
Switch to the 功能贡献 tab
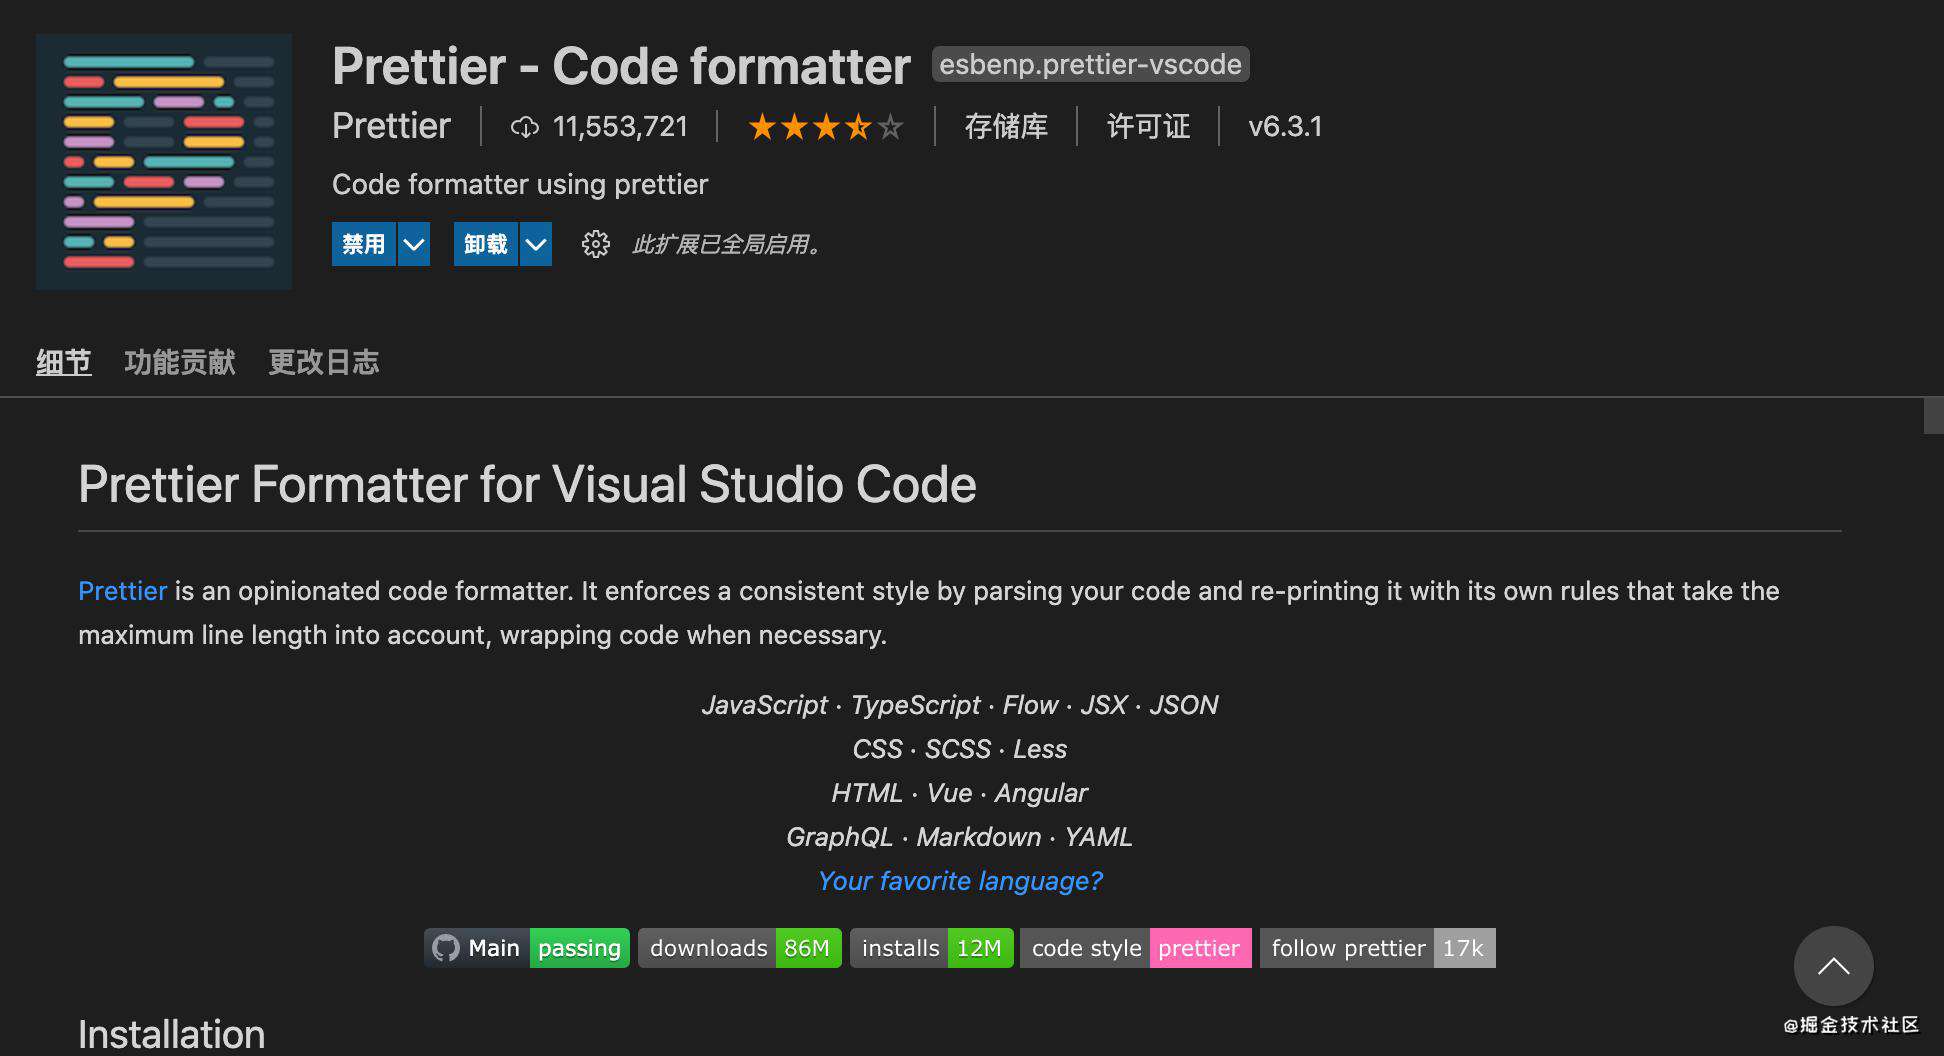[180, 362]
